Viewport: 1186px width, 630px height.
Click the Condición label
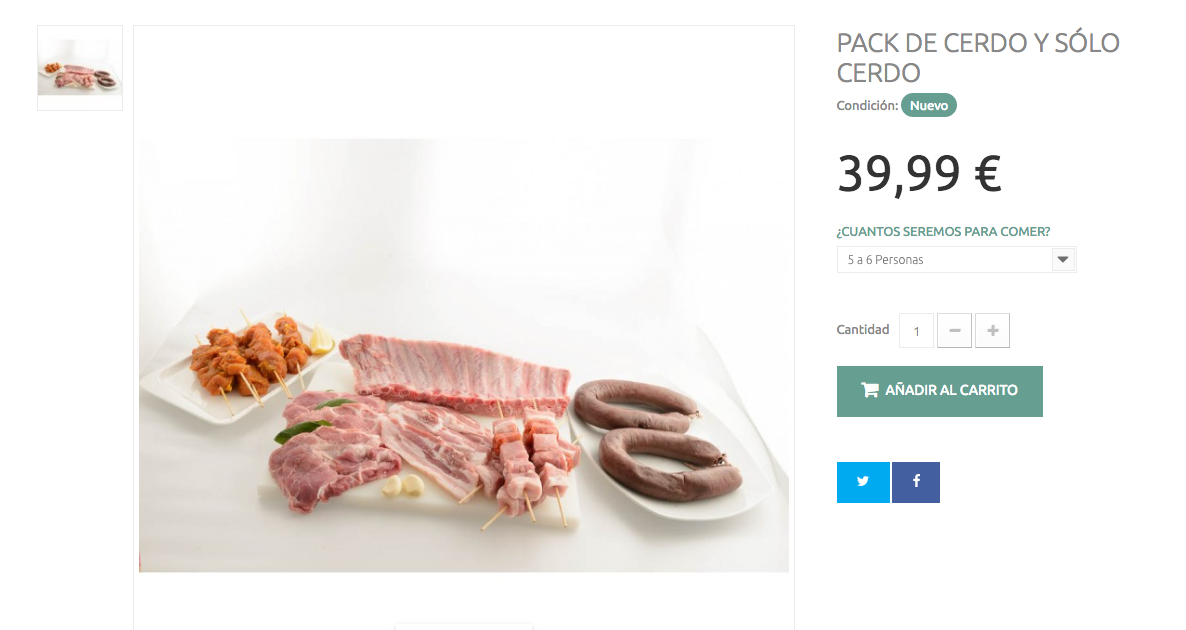click(x=866, y=106)
